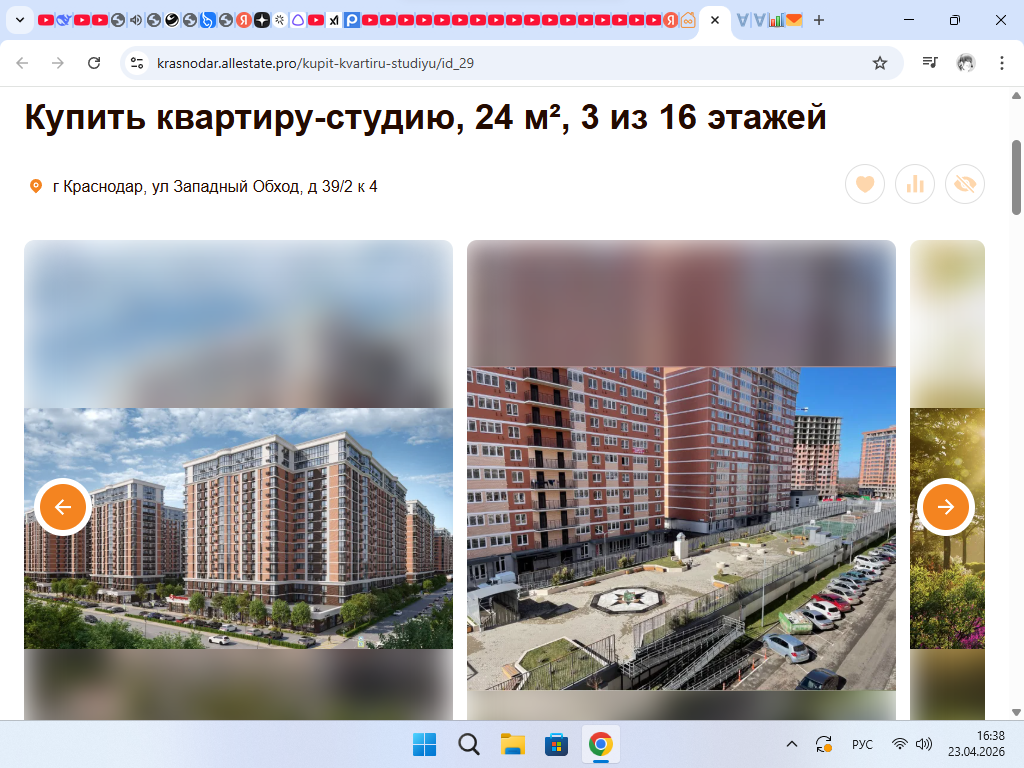This screenshot has width=1024, height=768.
Task: Open Chrome profile avatar
Action: coord(966,63)
